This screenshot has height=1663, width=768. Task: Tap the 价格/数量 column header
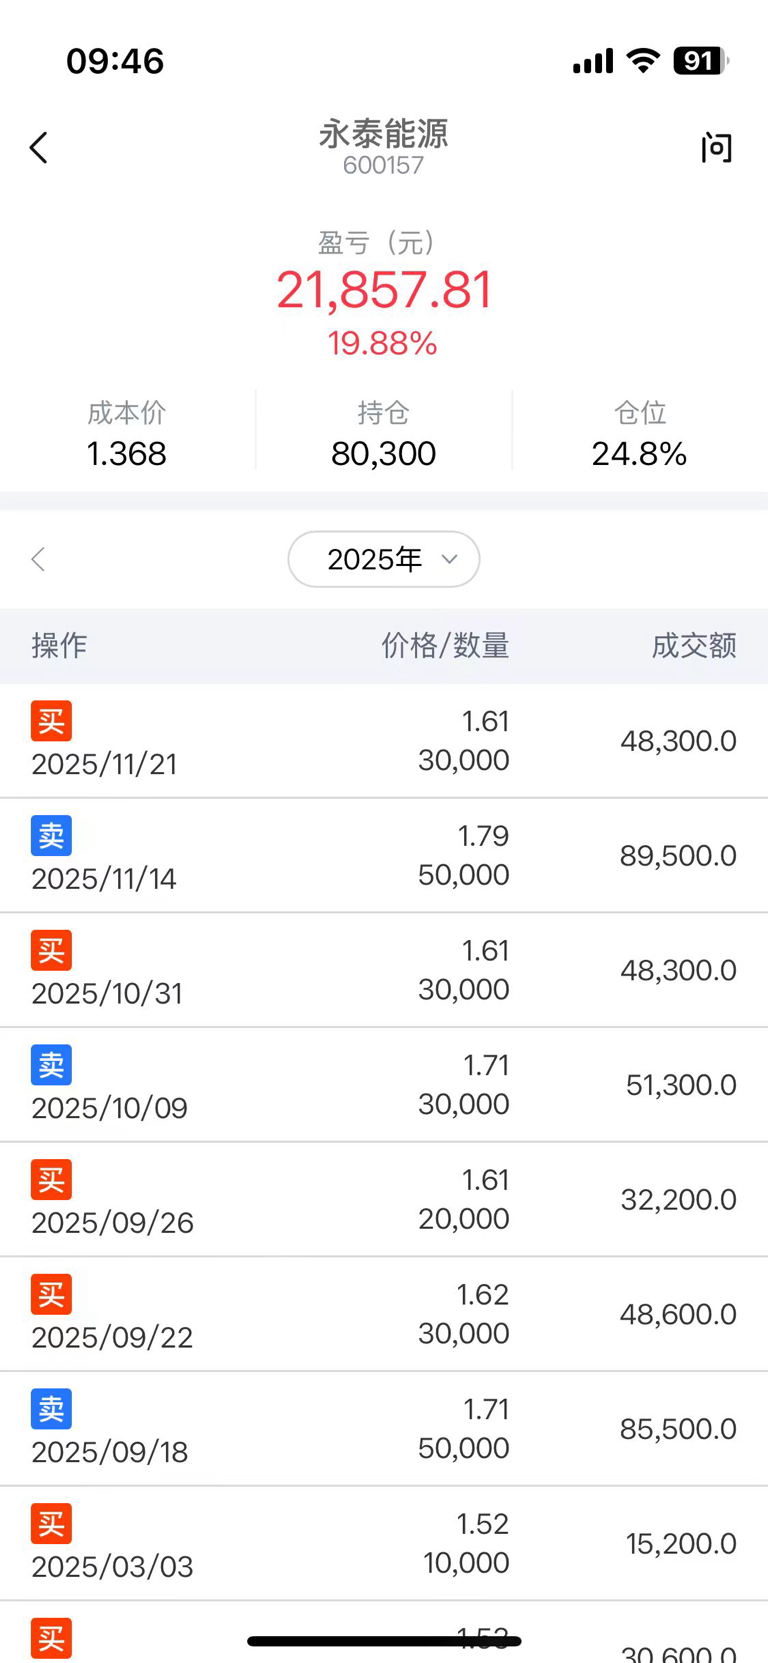[x=445, y=646]
